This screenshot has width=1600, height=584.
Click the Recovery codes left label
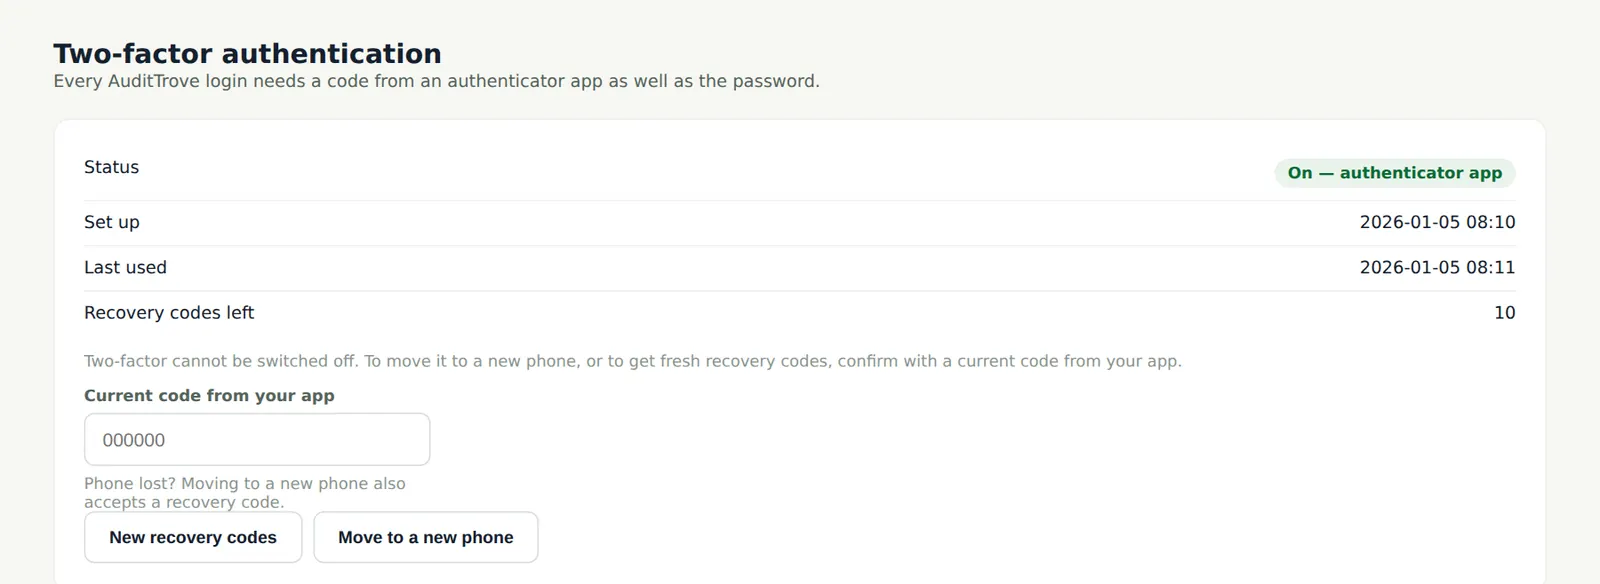169,312
